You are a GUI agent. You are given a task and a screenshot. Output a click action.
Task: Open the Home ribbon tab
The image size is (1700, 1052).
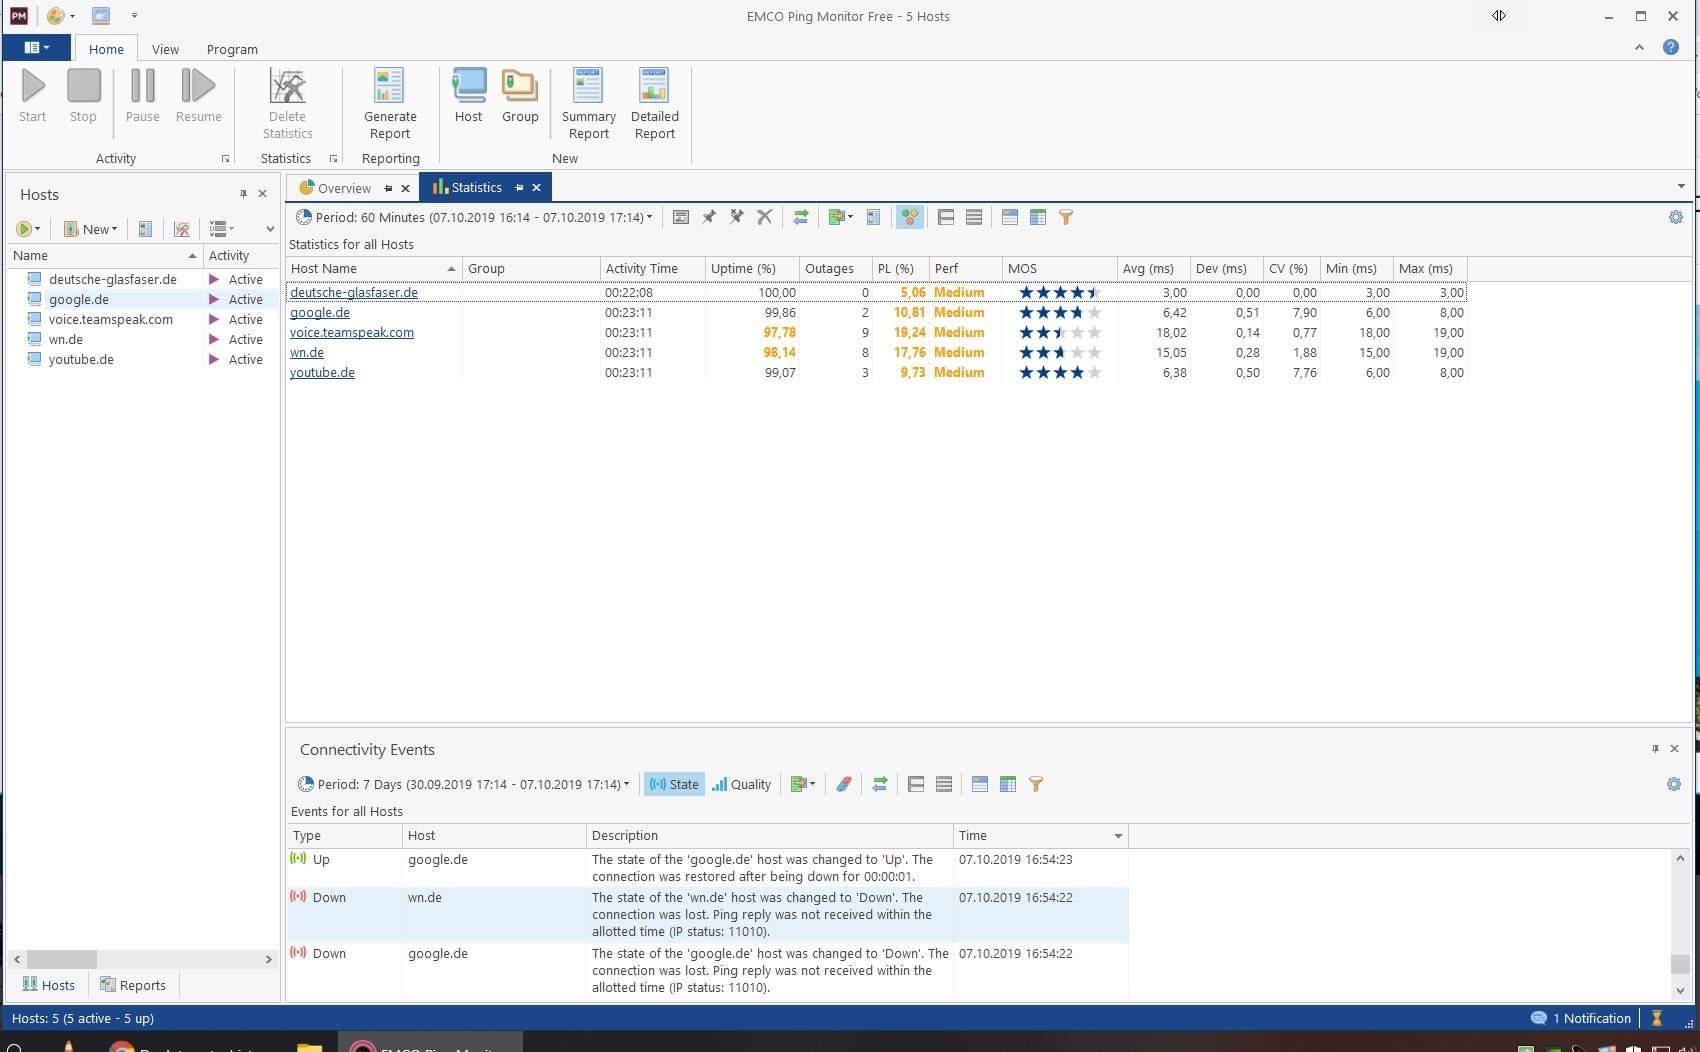click(x=106, y=49)
